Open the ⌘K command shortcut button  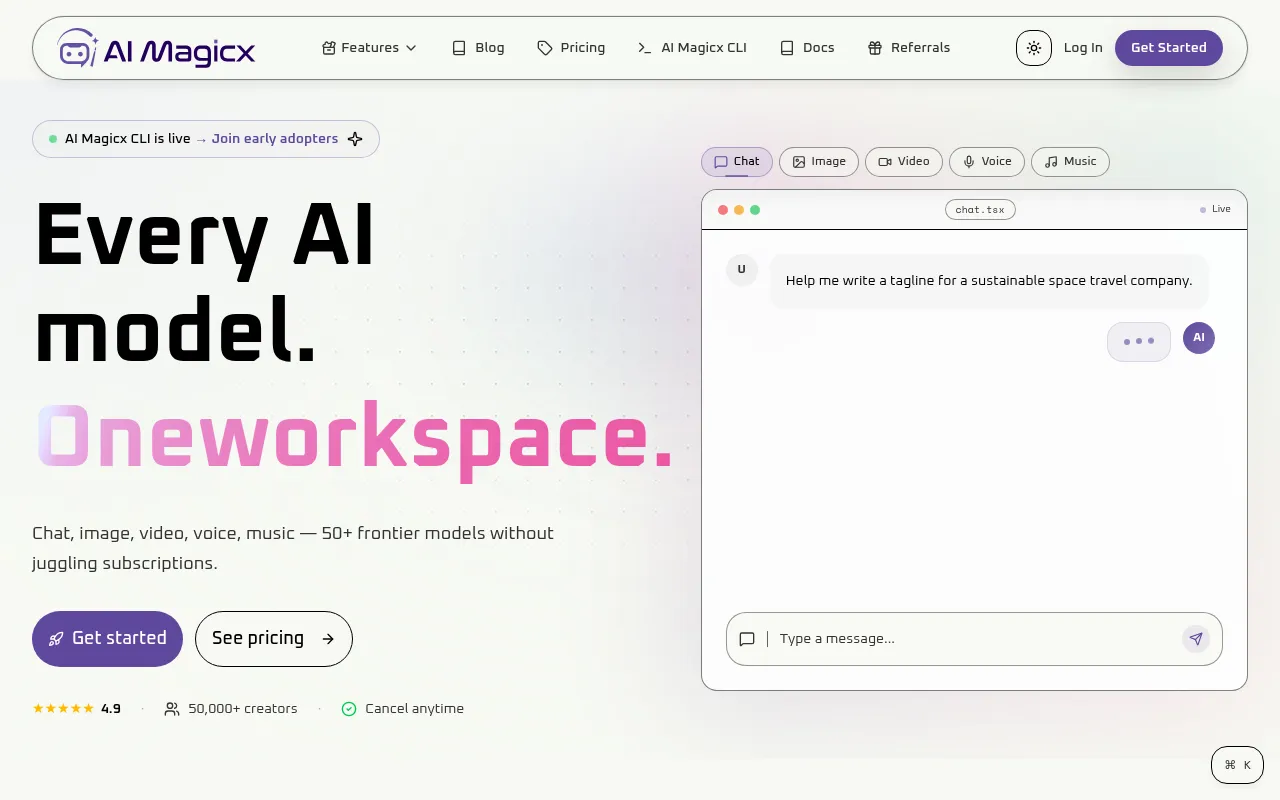pos(1237,765)
